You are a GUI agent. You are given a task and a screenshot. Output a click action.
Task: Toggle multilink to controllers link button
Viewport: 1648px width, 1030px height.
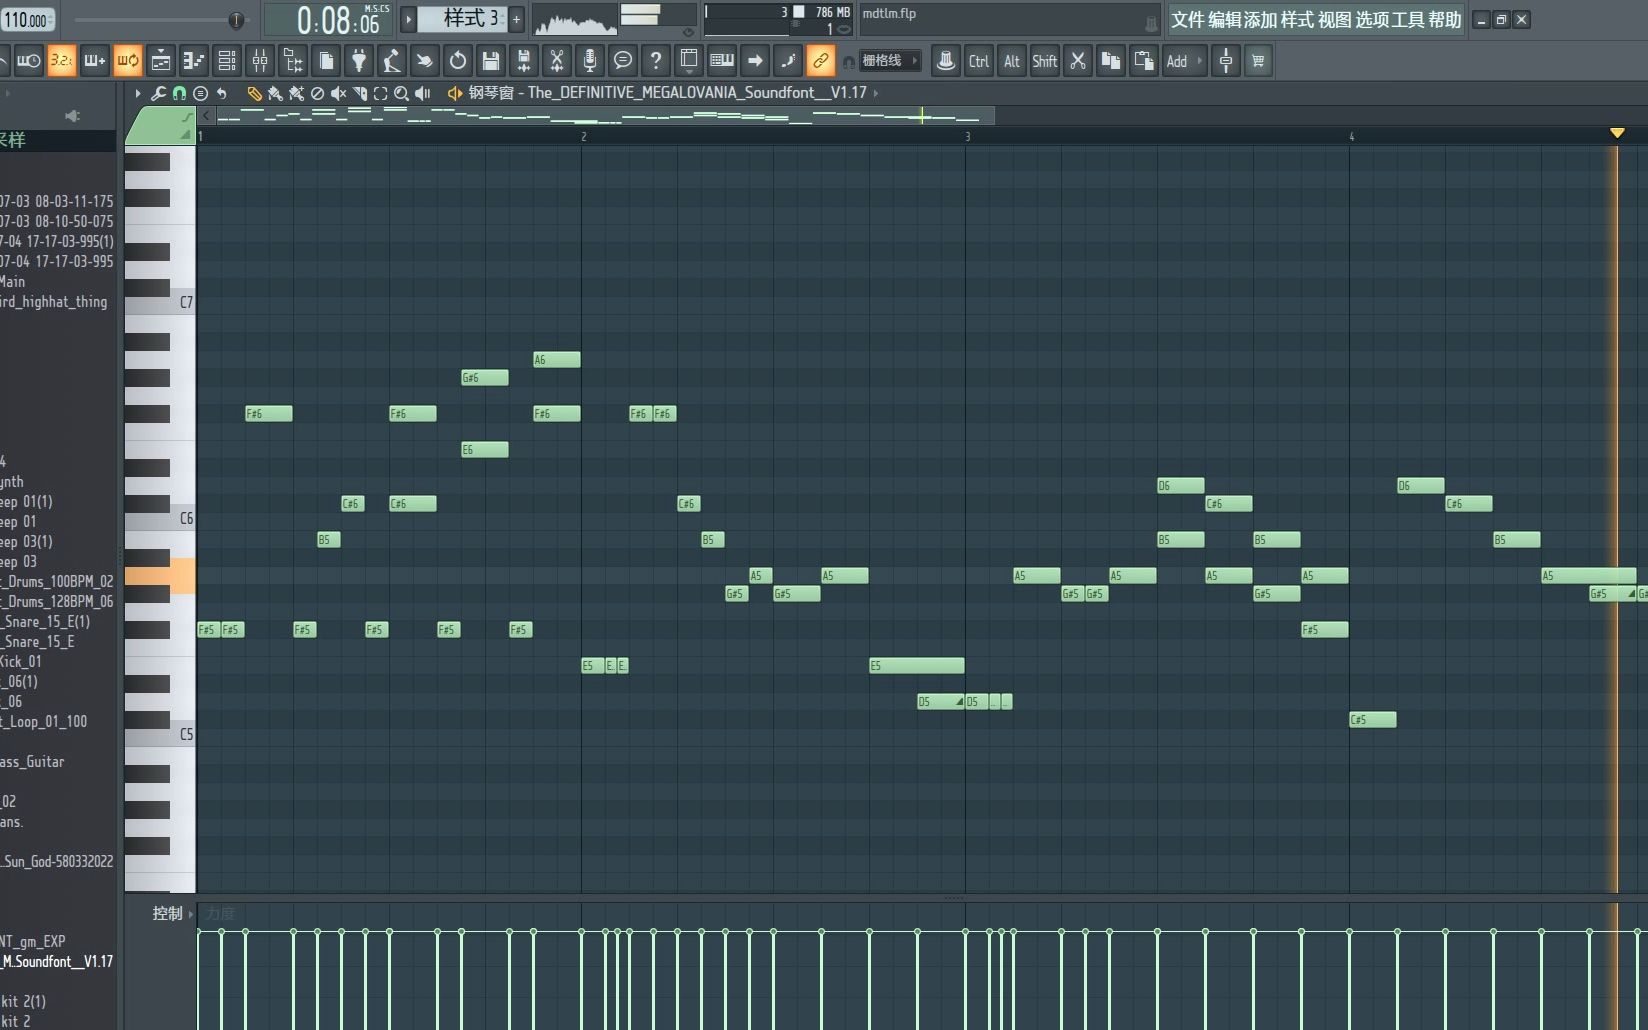click(x=821, y=61)
